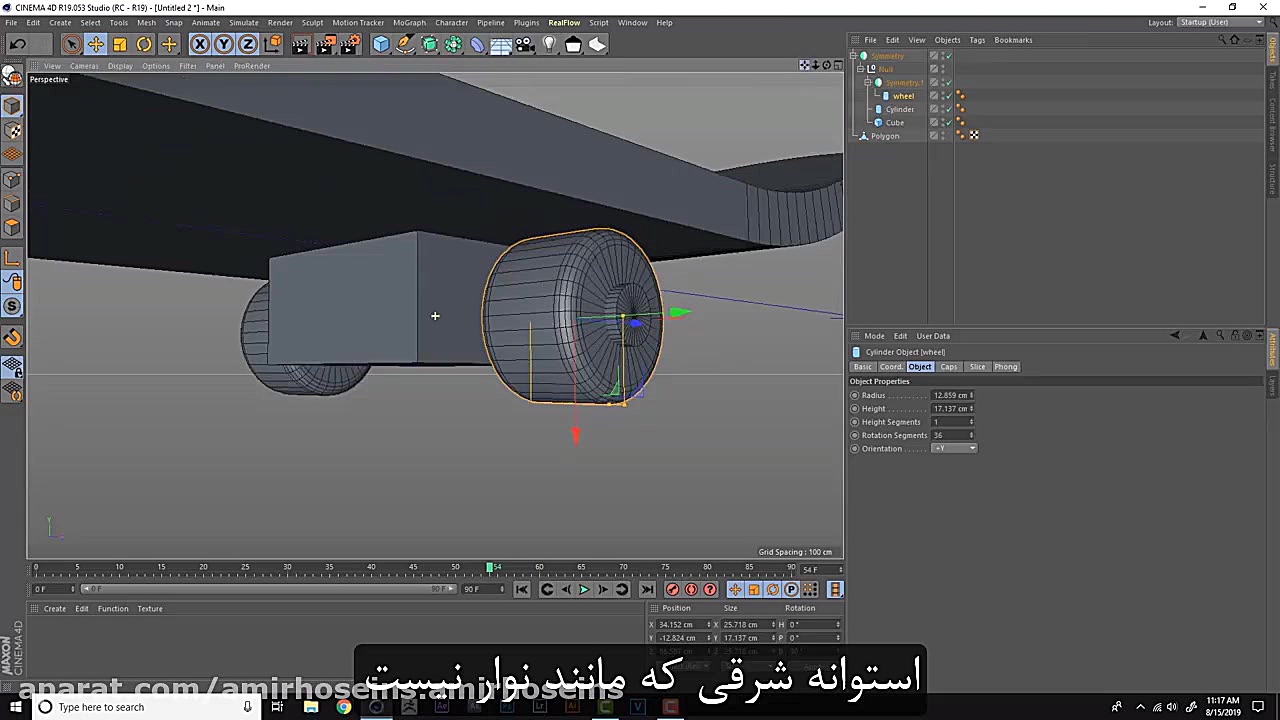Viewport: 1280px width, 720px height.
Task: Select the Scale tool
Action: coord(120,43)
